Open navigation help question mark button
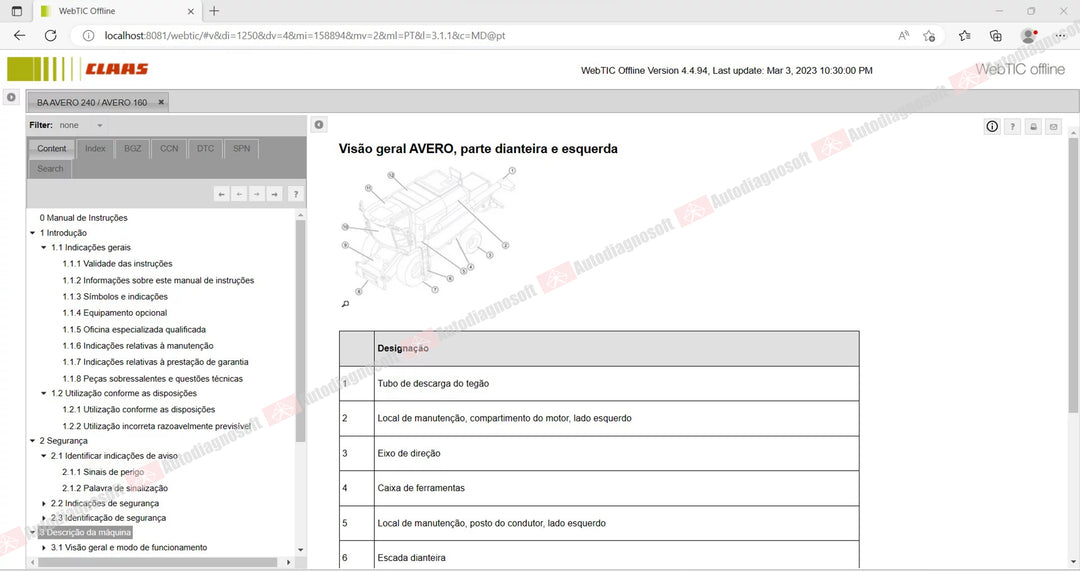Viewport: 1080px width, 571px height. [x=295, y=194]
